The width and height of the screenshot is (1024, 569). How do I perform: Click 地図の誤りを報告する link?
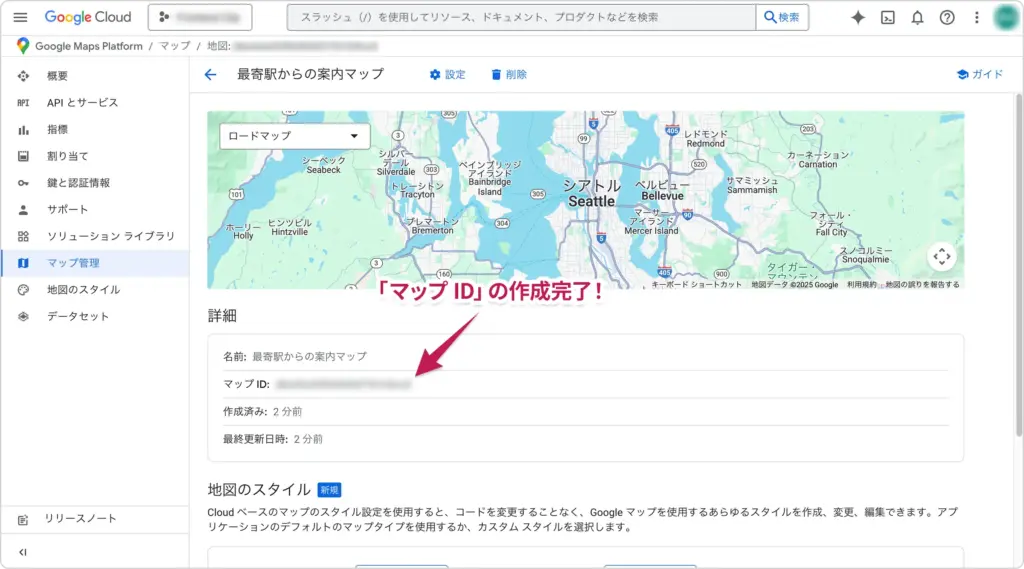tap(923, 284)
